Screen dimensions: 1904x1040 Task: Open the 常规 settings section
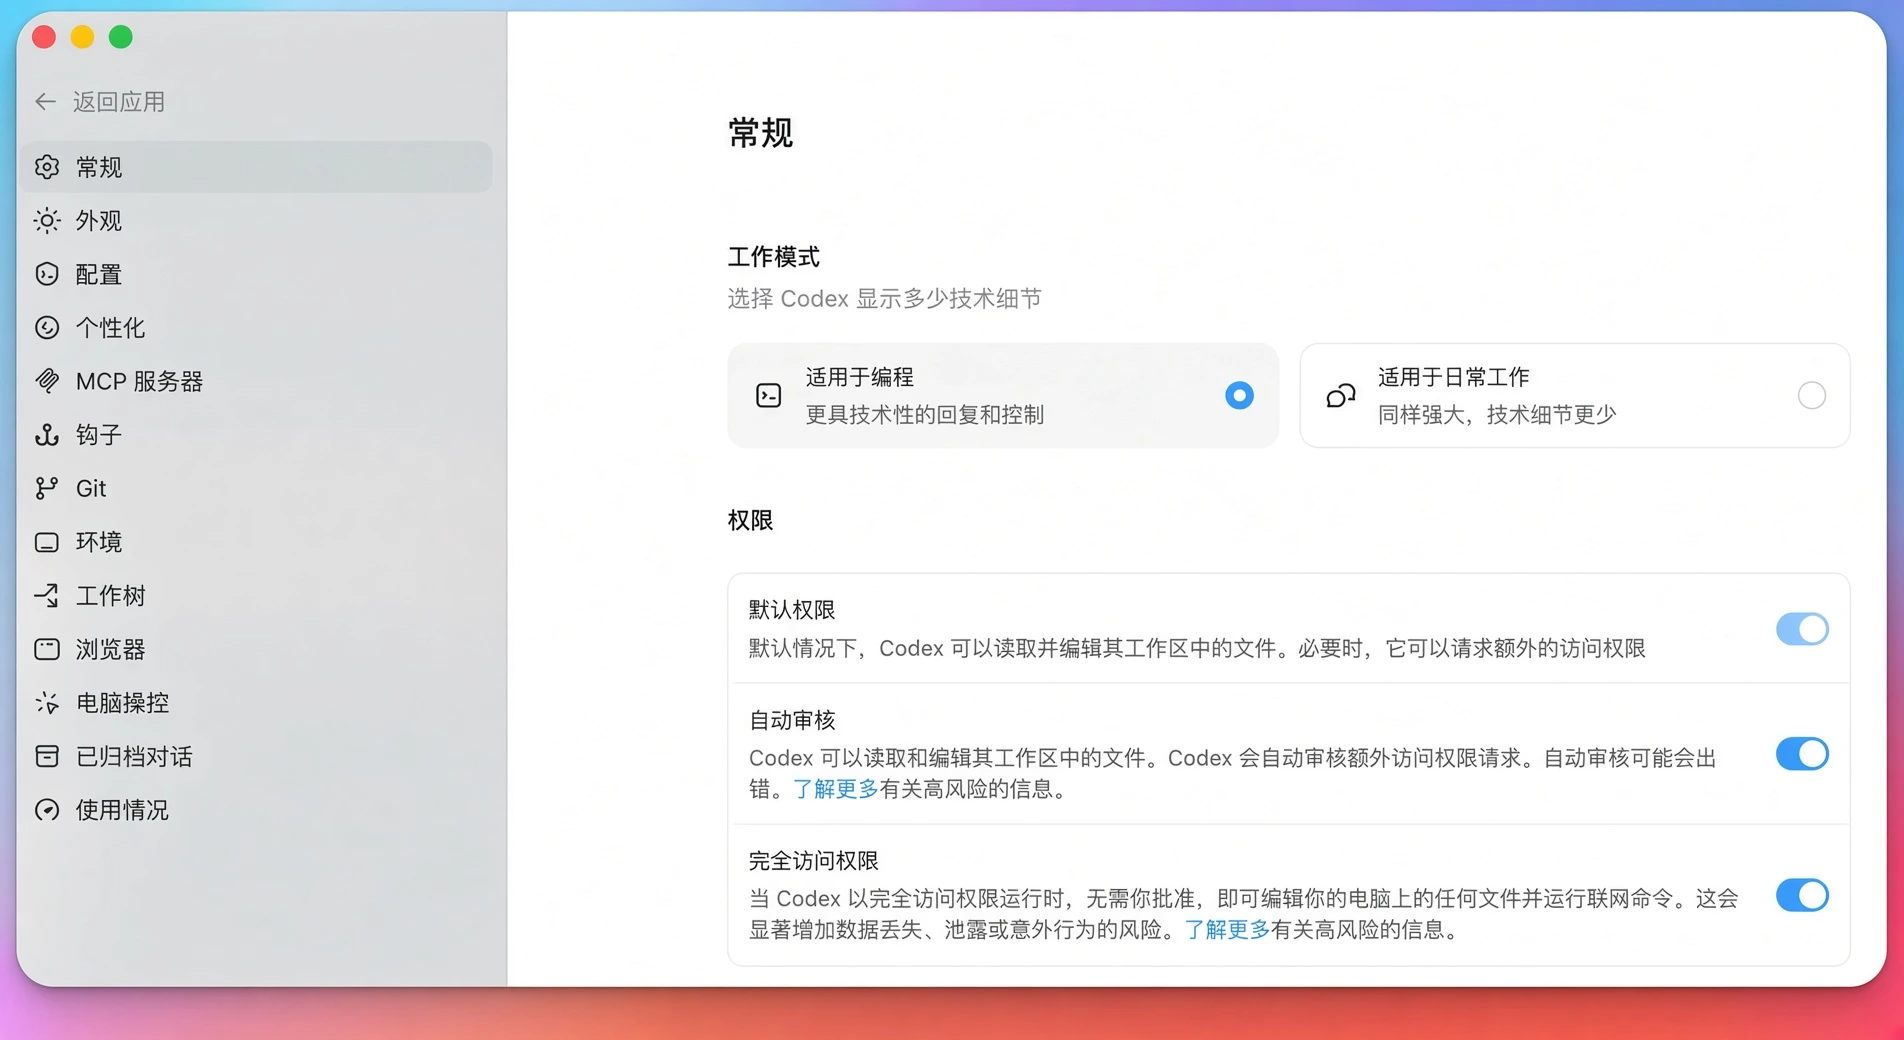point(256,167)
